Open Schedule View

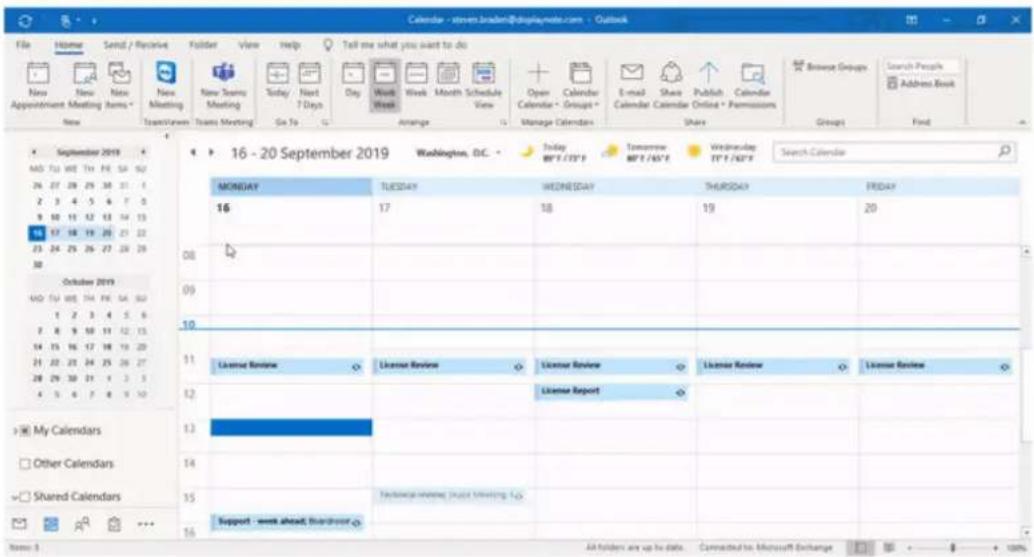coord(483,86)
